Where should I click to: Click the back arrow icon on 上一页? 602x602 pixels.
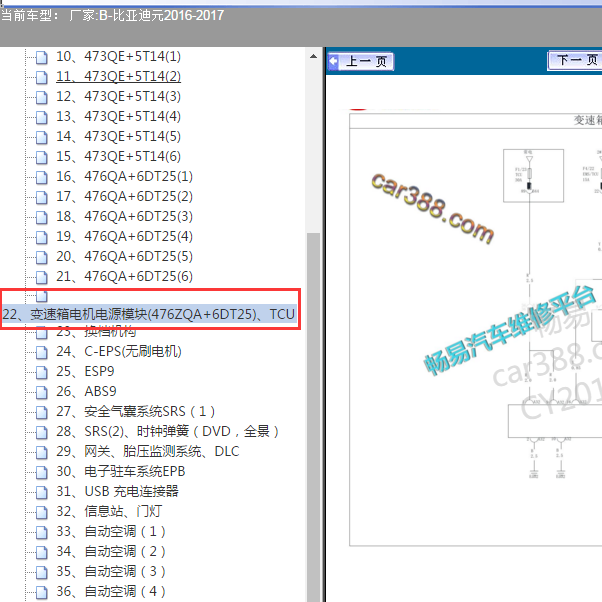(333, 61)
